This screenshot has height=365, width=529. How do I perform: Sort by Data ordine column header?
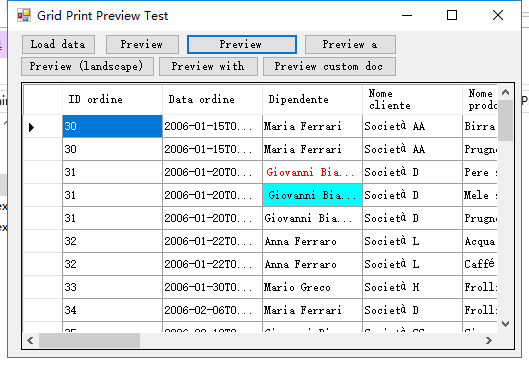pos(212,100)
